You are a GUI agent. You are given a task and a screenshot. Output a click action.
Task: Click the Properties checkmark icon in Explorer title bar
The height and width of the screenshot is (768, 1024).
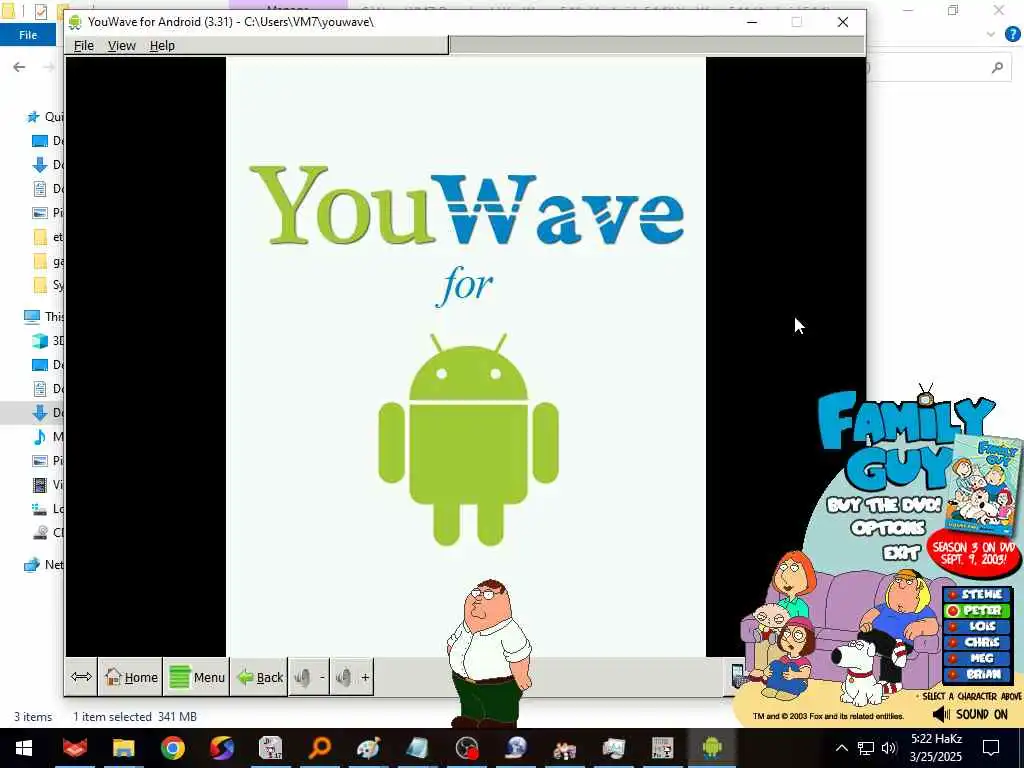pyautogui.click(x=40, y=11)
